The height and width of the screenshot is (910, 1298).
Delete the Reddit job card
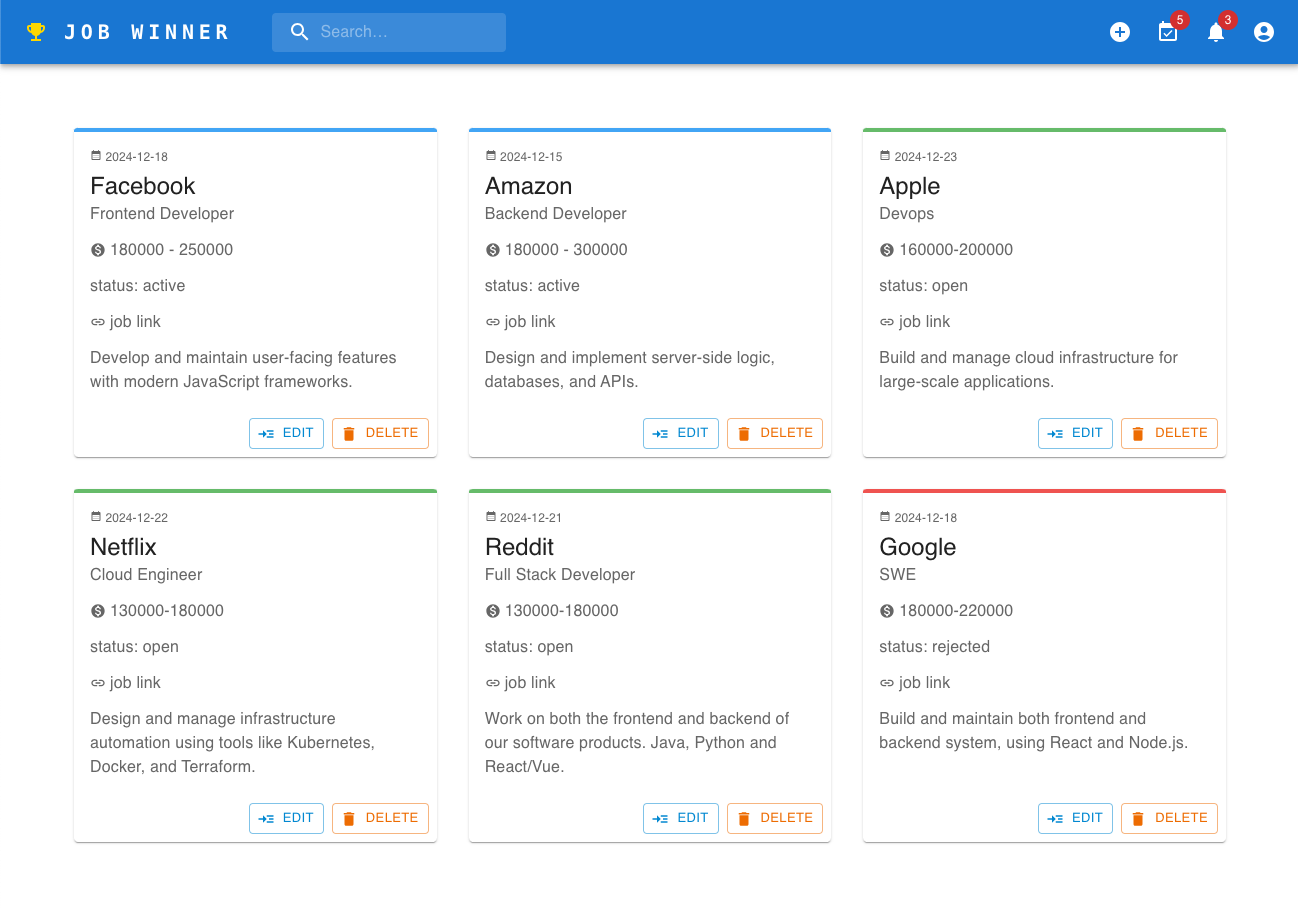775,818
